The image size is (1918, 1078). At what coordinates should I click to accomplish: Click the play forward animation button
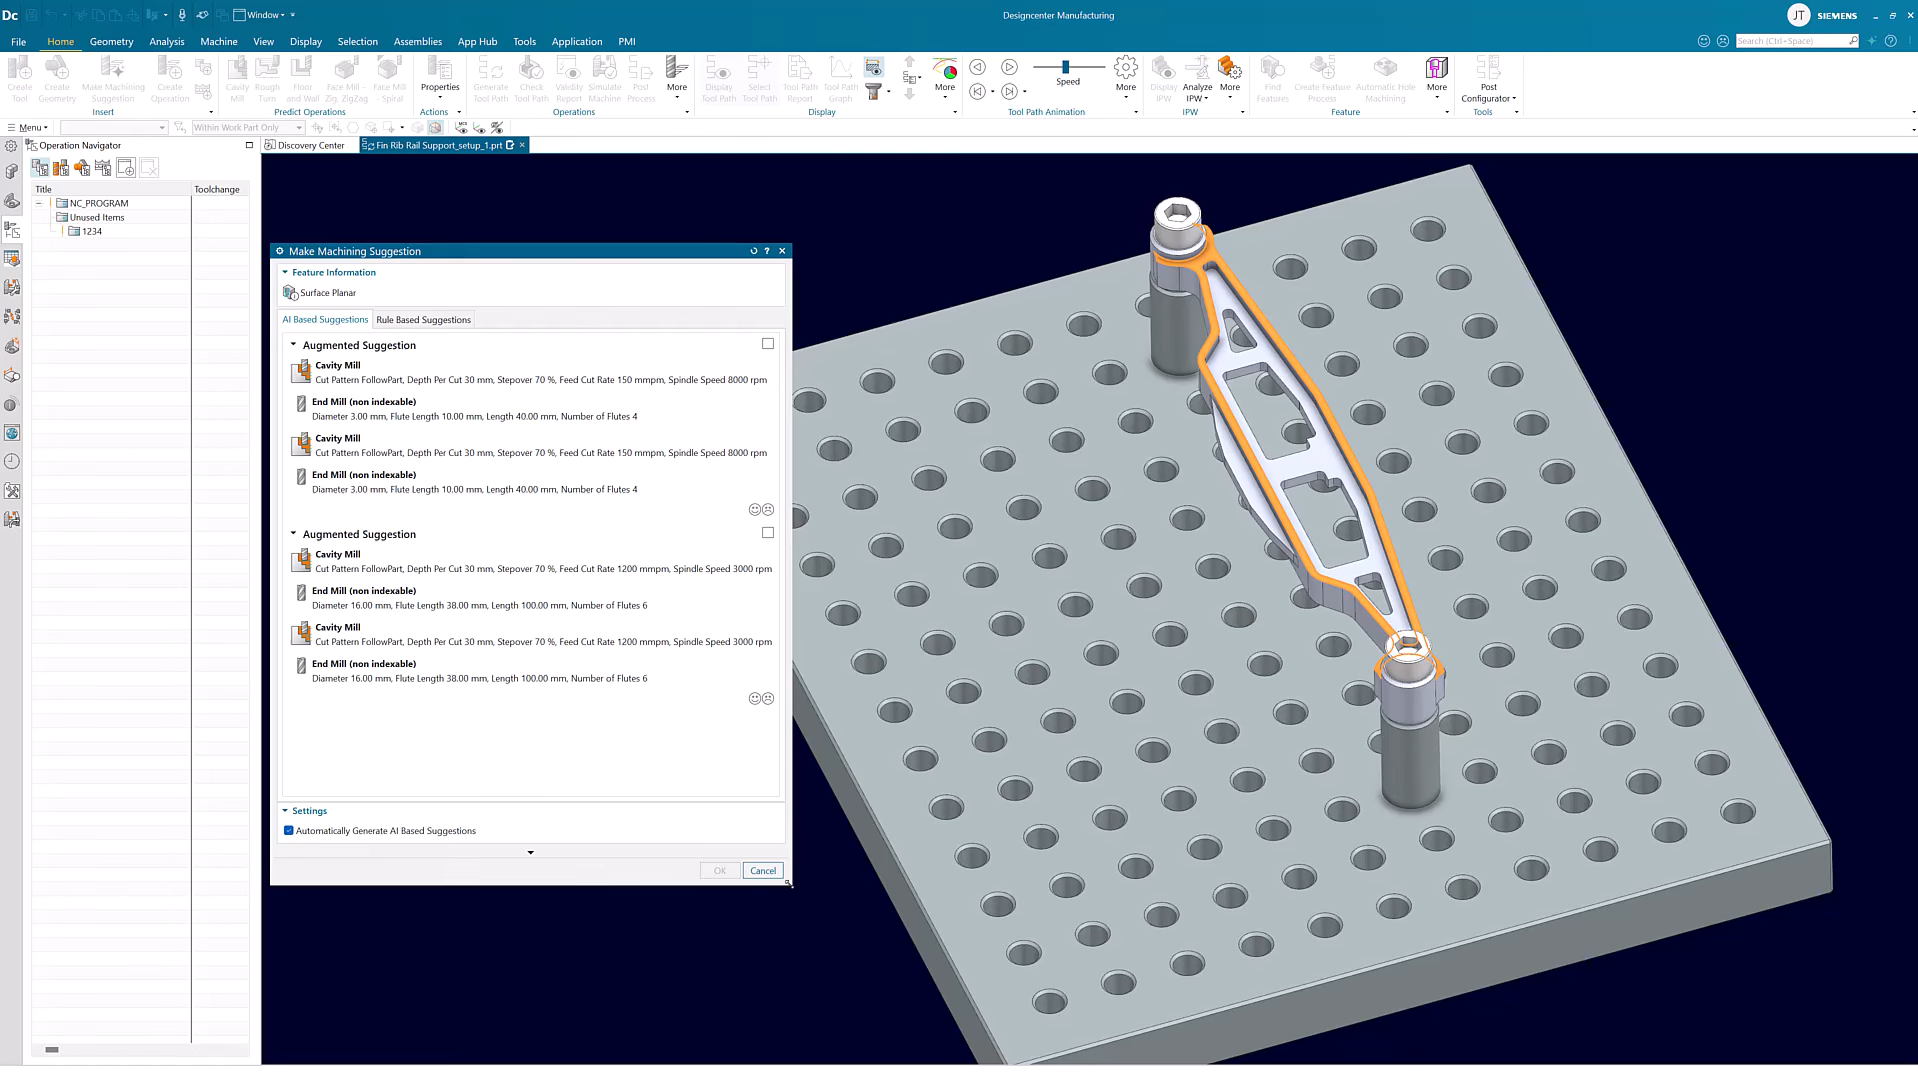click(x=1009, y=67)
